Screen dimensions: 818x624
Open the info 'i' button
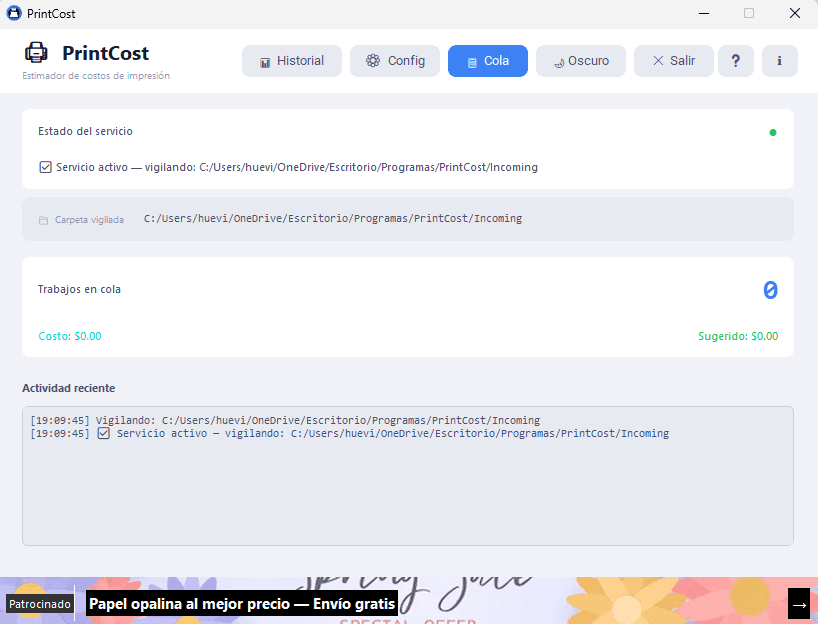tap(779, 61)
